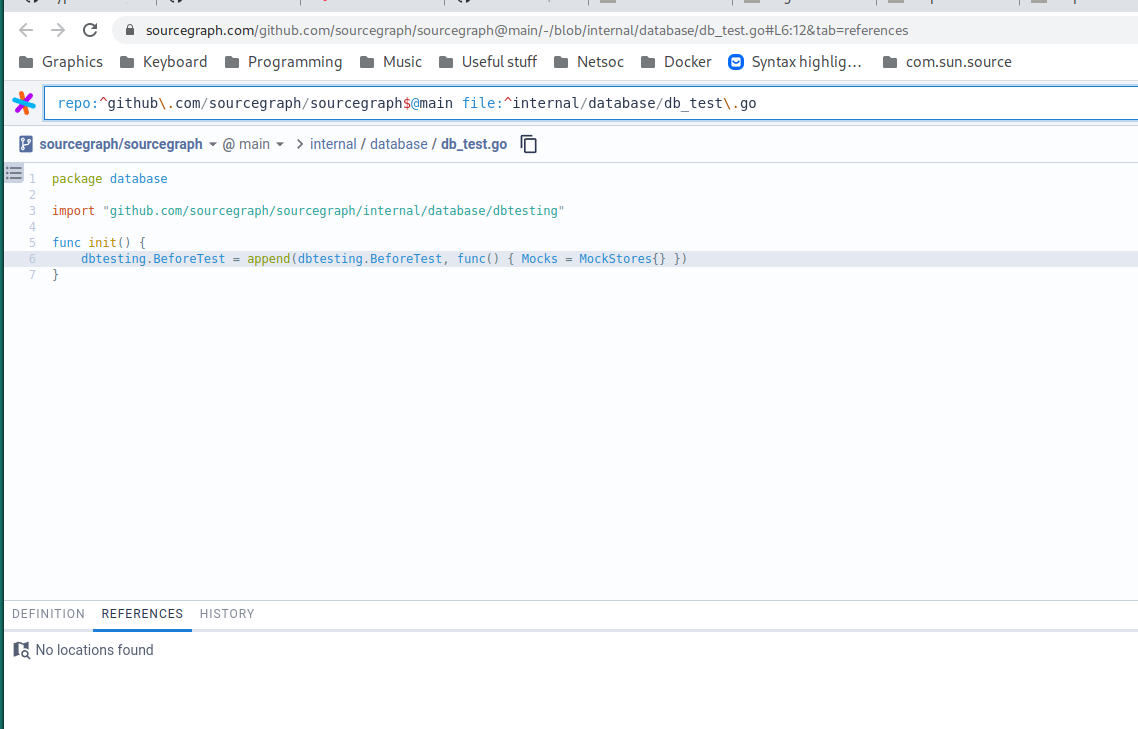Open the Music bookmark folder
This screenshot has height=729, width=1138.
[x=390, y=62]
